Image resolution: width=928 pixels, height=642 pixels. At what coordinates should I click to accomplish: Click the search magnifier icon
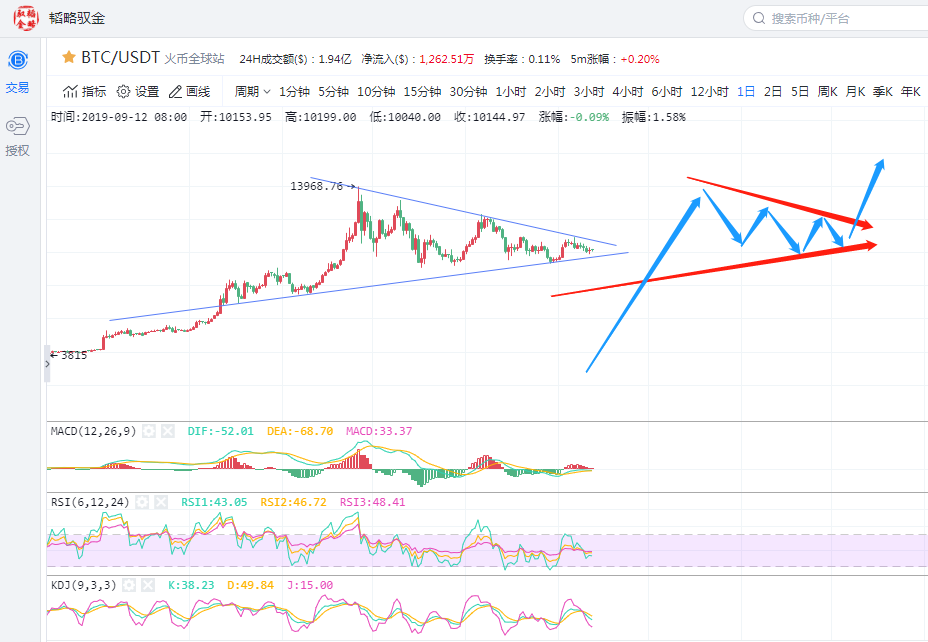point(759,18)
